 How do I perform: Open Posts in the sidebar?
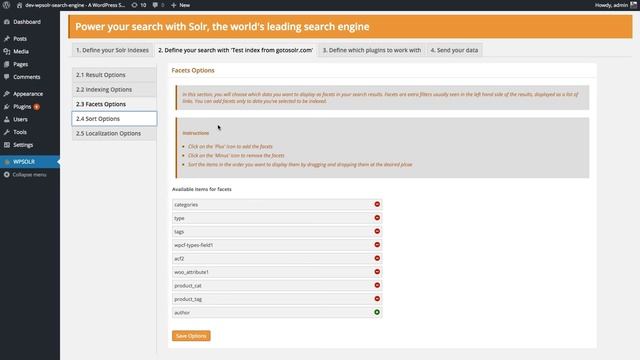20,38
